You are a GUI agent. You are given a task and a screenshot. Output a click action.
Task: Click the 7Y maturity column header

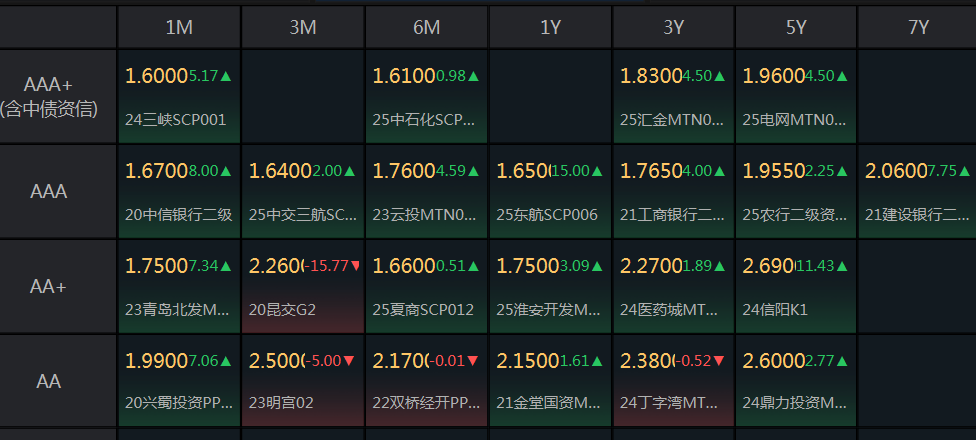[917, 27]
